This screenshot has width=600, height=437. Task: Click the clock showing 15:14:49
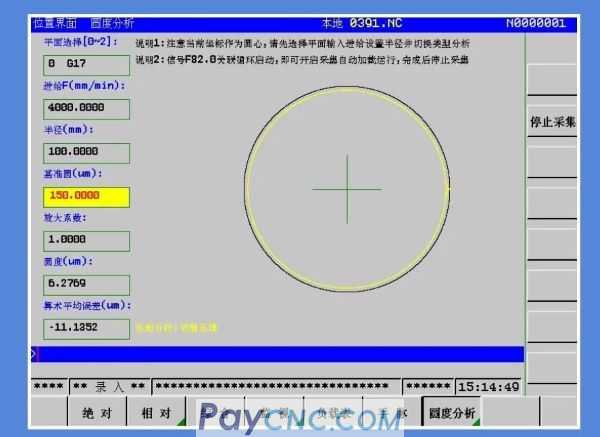(x=487, y=386)
